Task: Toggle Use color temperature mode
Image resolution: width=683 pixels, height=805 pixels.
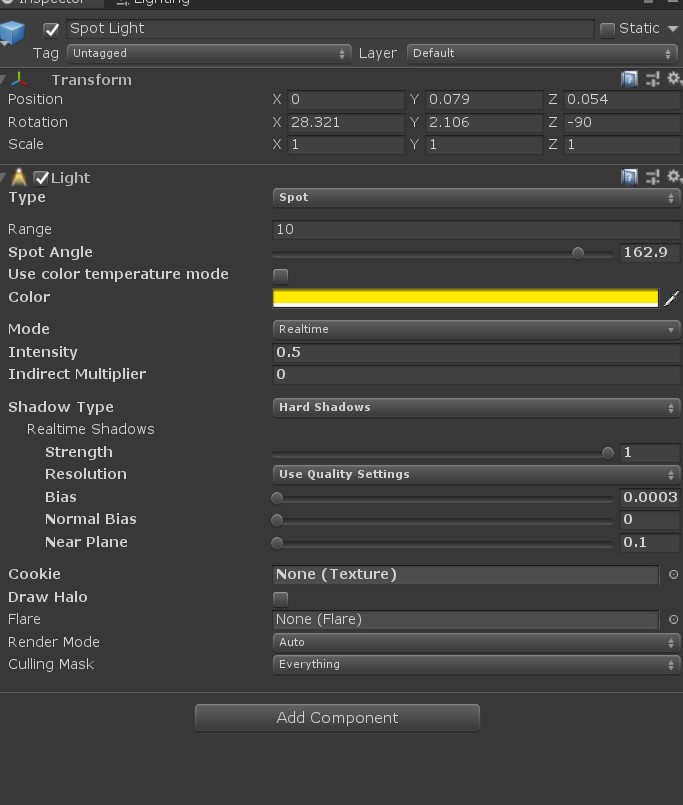Action: click(x=280, y=274)
